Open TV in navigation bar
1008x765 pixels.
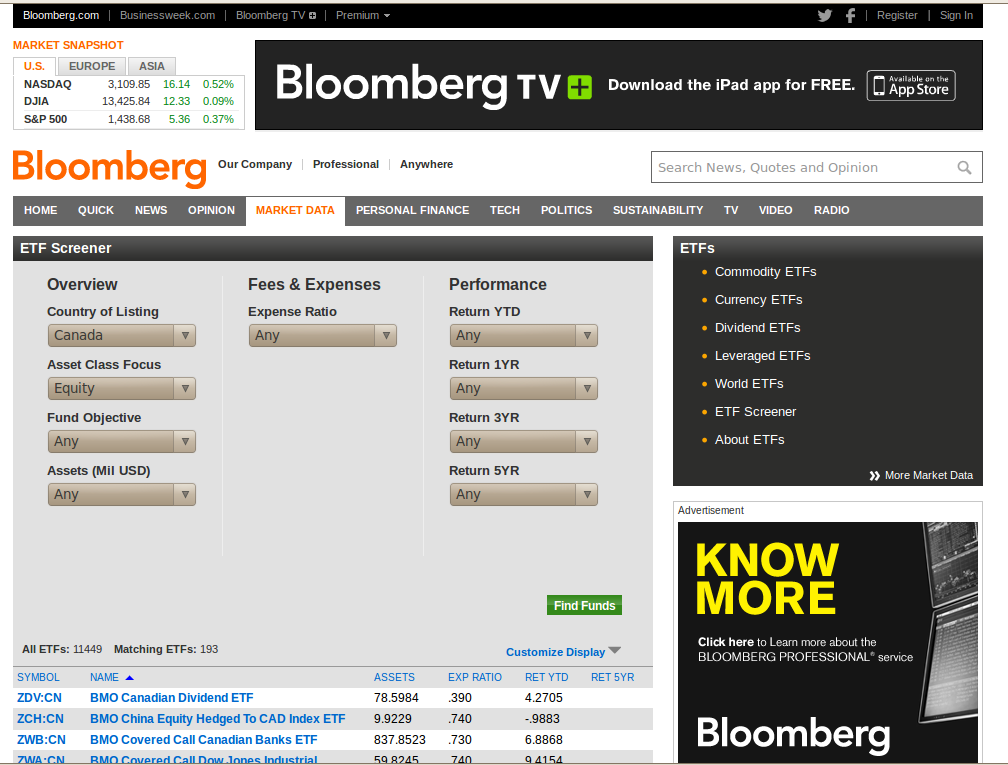point(731,210)
